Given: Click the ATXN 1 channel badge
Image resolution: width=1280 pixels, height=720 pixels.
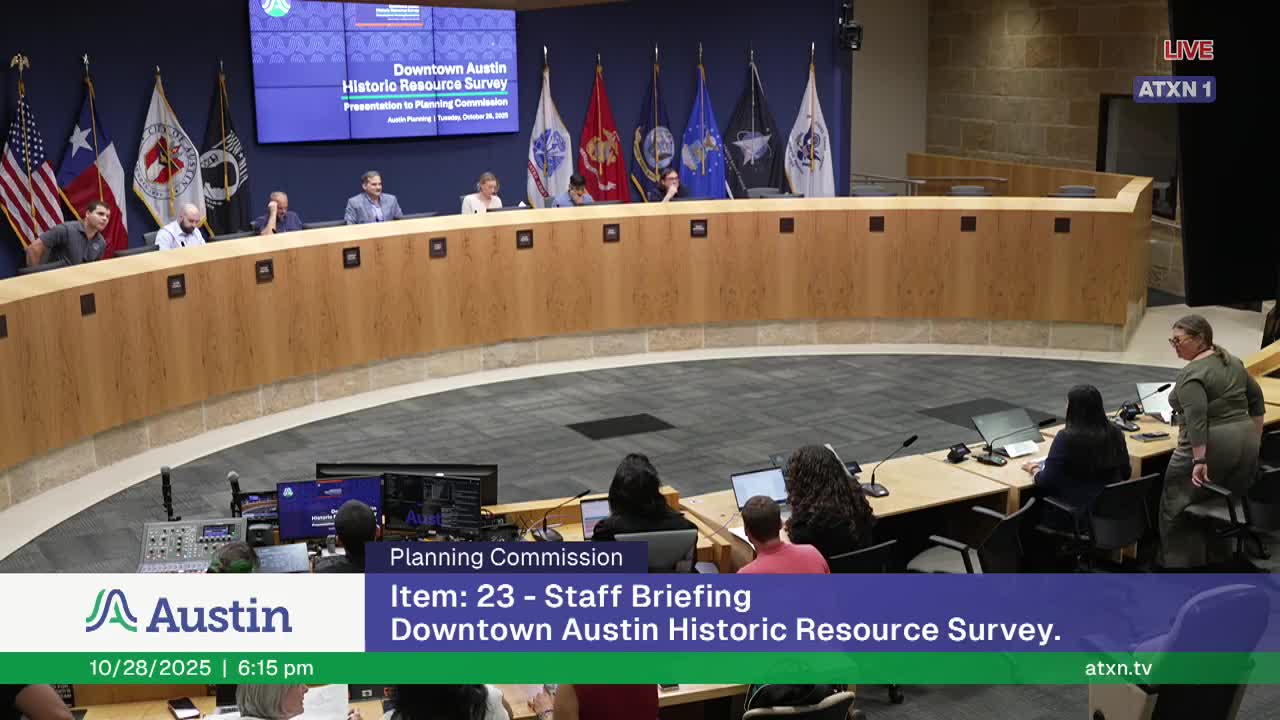Looking at the screenshot, I should (x=1174, y=88).
